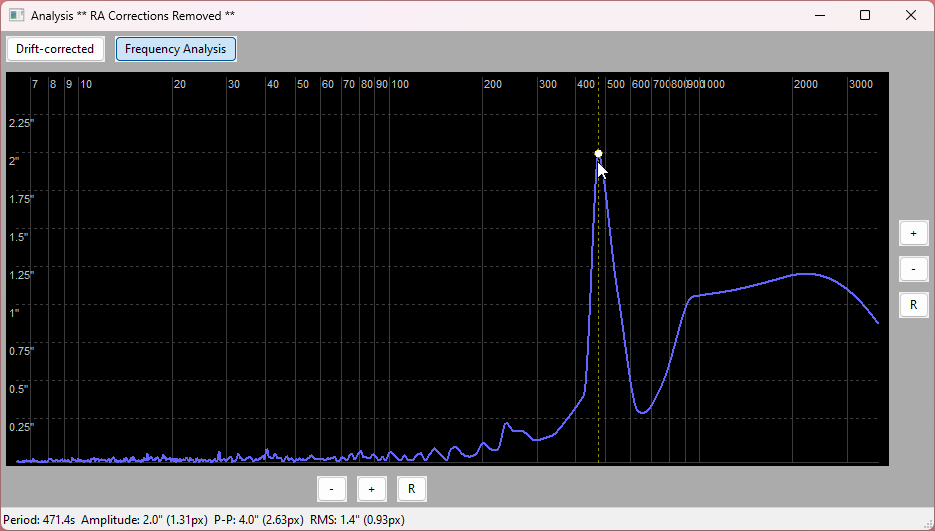Maximize the Analysis window

(x=865, y=16)
